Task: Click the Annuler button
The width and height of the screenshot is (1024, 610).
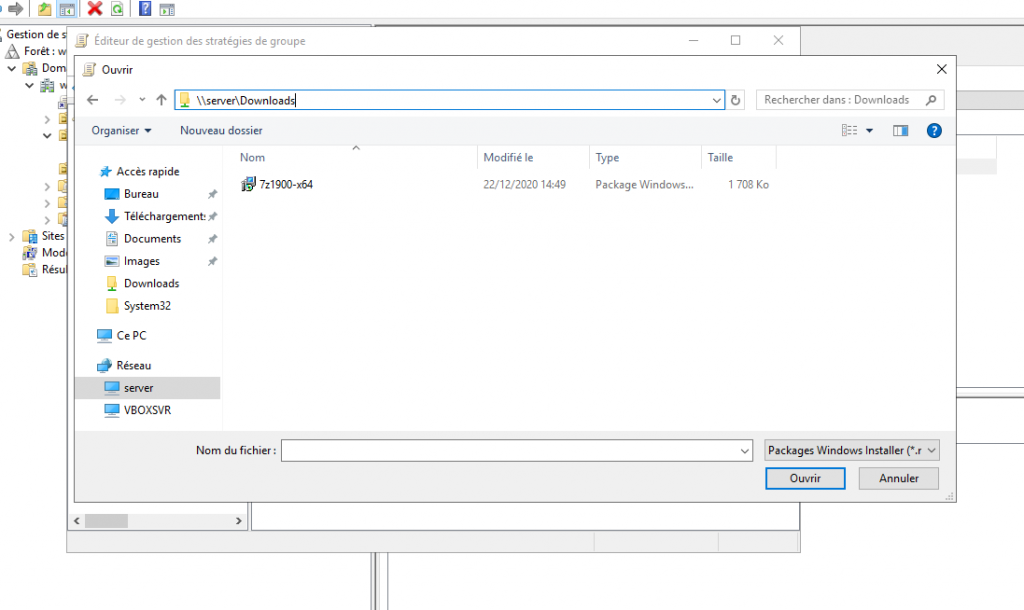Action: (898, 478)
